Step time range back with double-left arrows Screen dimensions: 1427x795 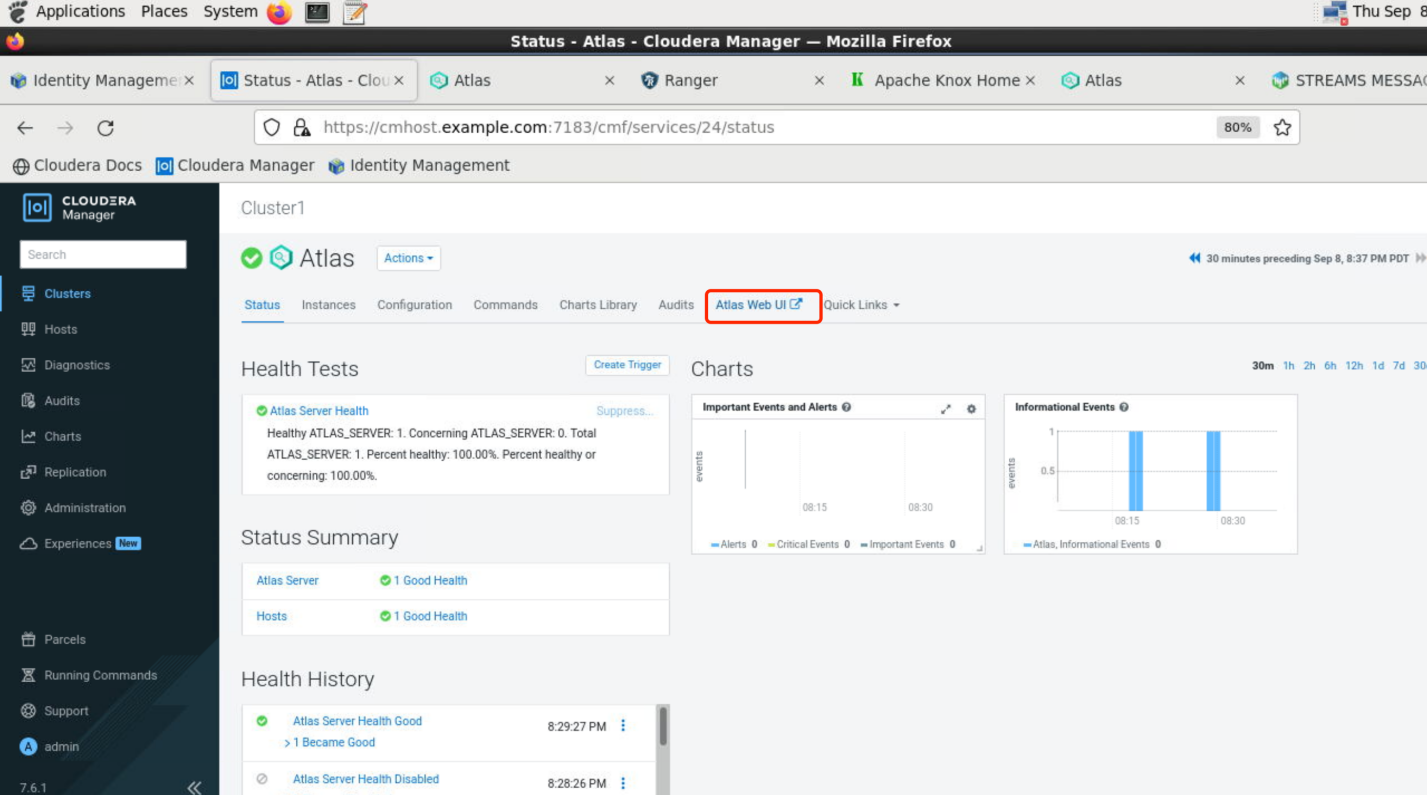[x=1194, y=258]
